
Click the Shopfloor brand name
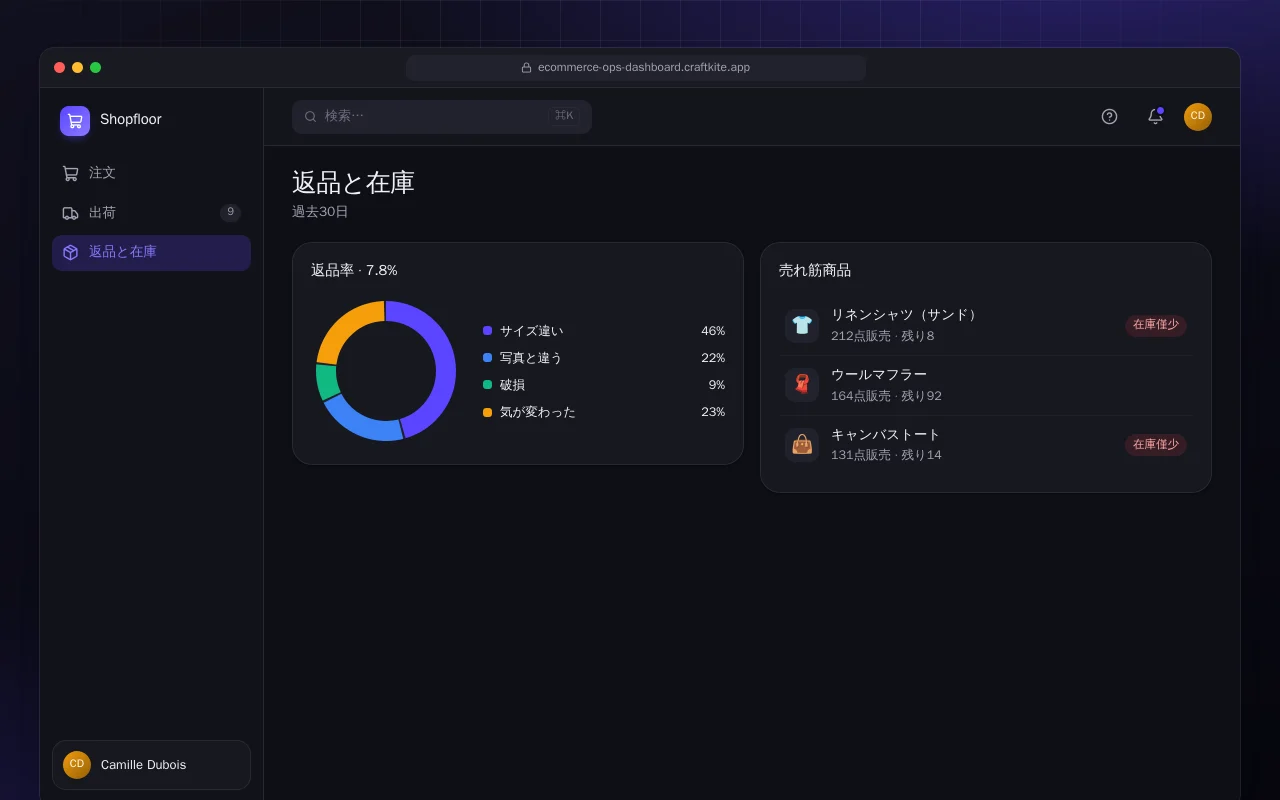131,120
